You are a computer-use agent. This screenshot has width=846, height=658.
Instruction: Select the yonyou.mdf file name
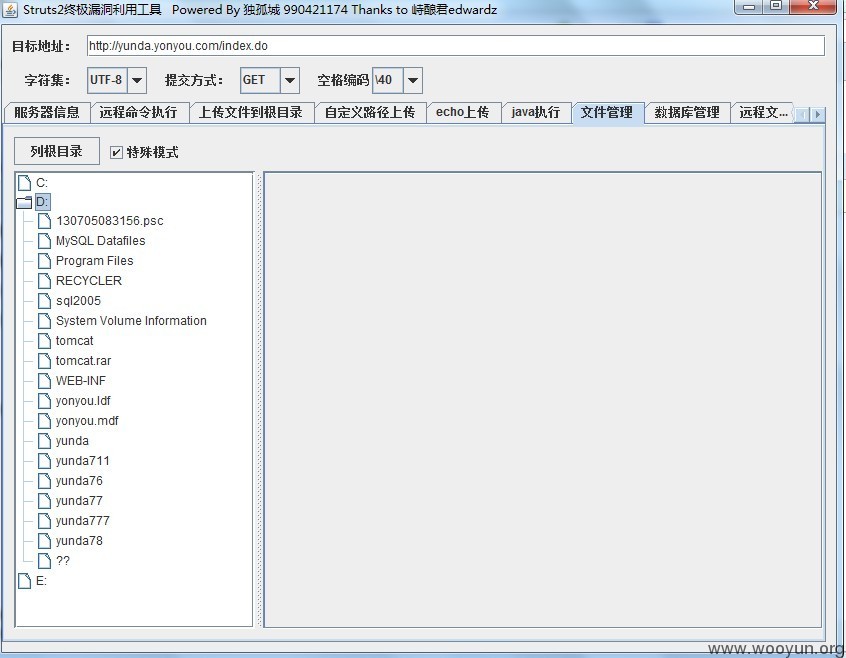coord(87,421)
